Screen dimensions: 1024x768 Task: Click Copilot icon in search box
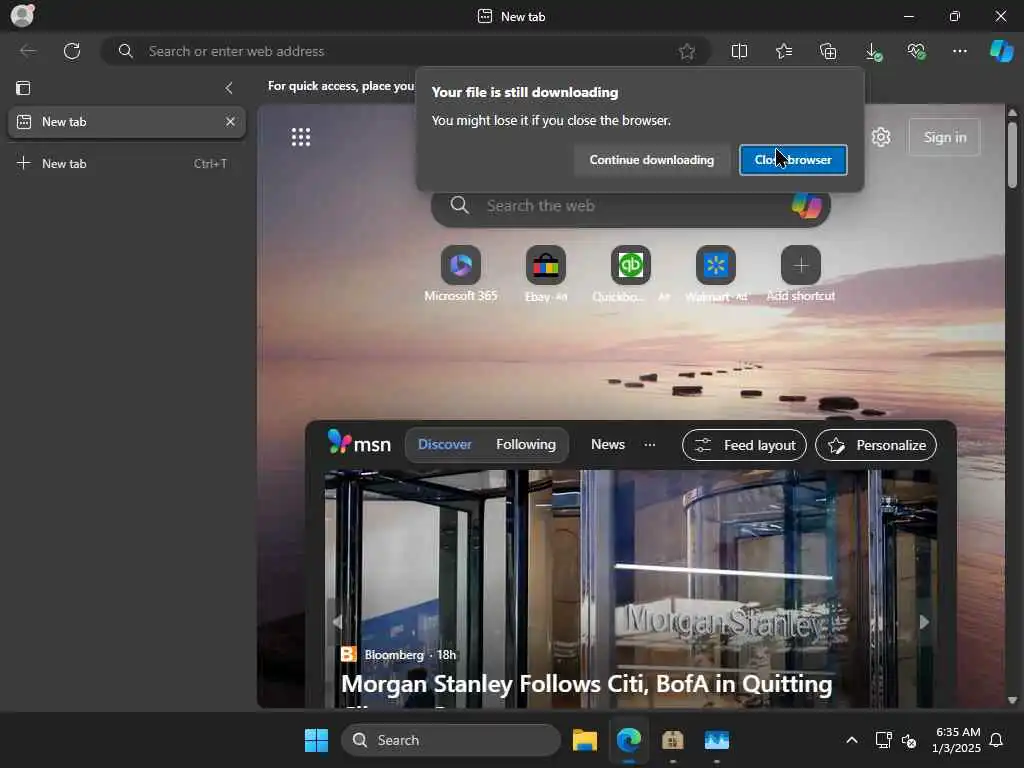807,206
